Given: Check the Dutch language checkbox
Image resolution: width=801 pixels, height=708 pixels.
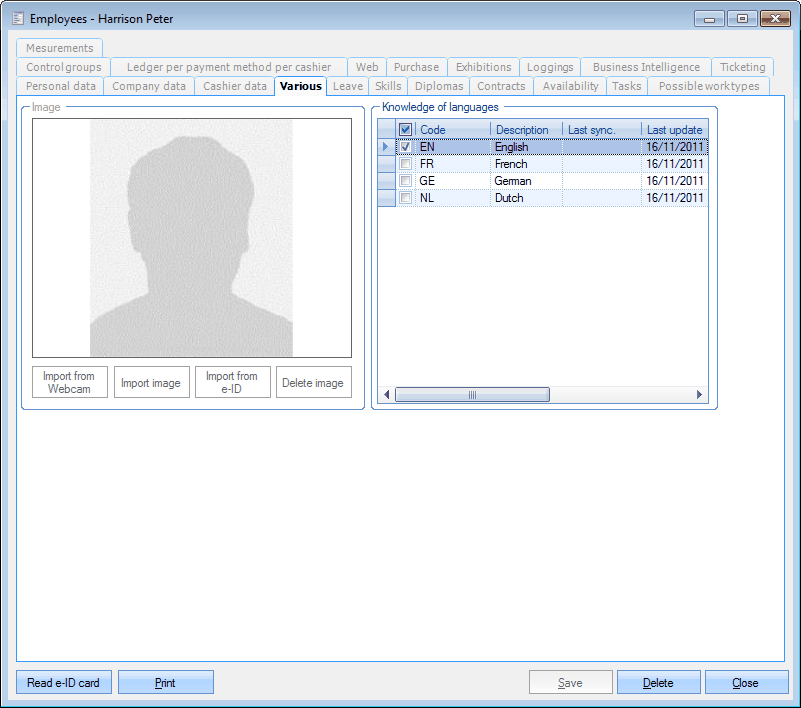Looking at the screenshot, I should tap(406, 198).
